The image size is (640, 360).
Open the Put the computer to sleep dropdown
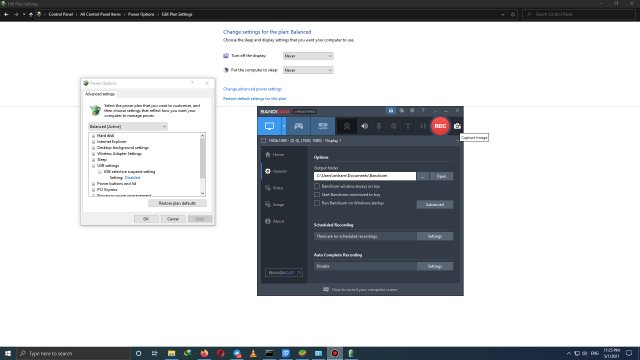(308, 70)
